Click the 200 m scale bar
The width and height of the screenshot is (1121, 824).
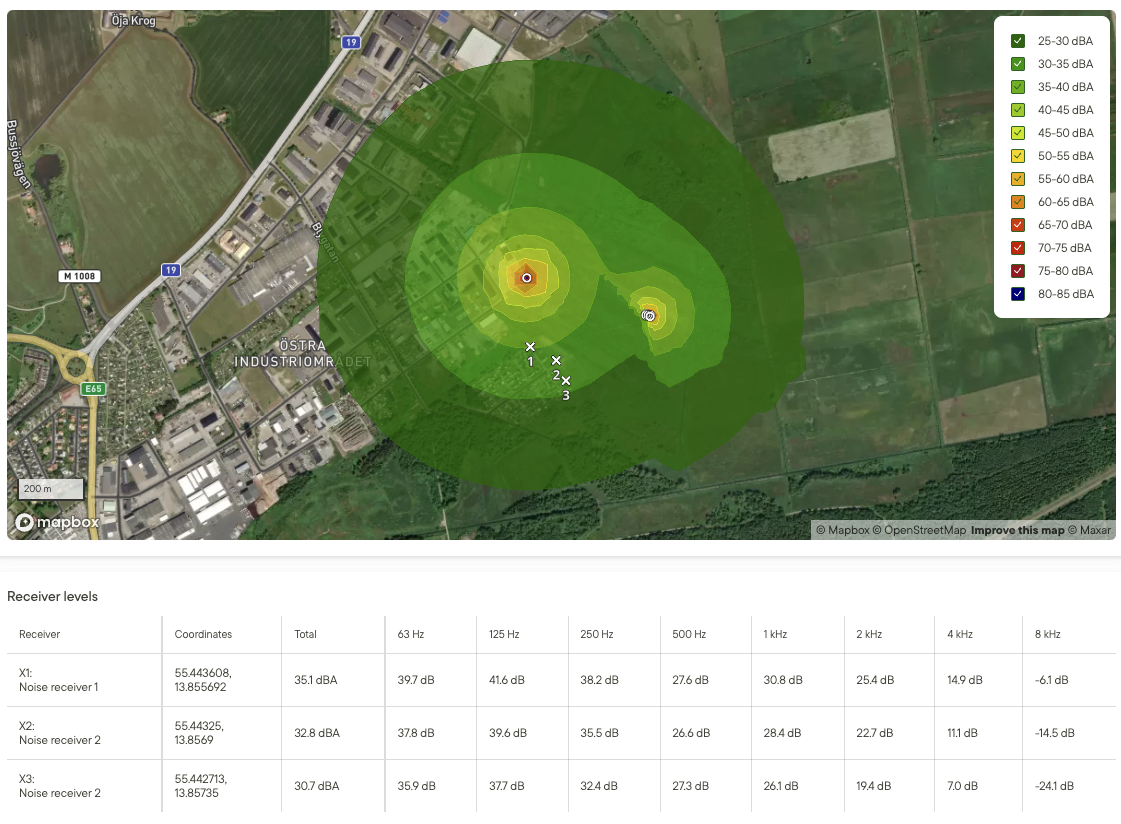(51, 489)
